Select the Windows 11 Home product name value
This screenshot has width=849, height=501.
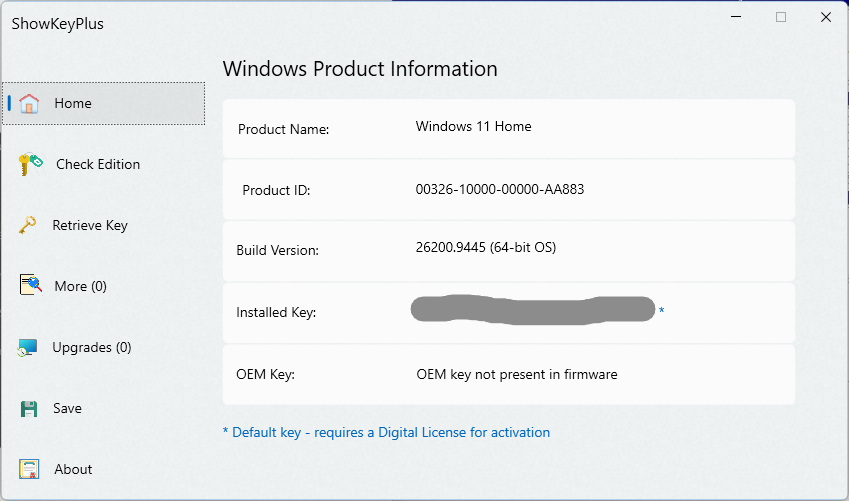[473, 126]
